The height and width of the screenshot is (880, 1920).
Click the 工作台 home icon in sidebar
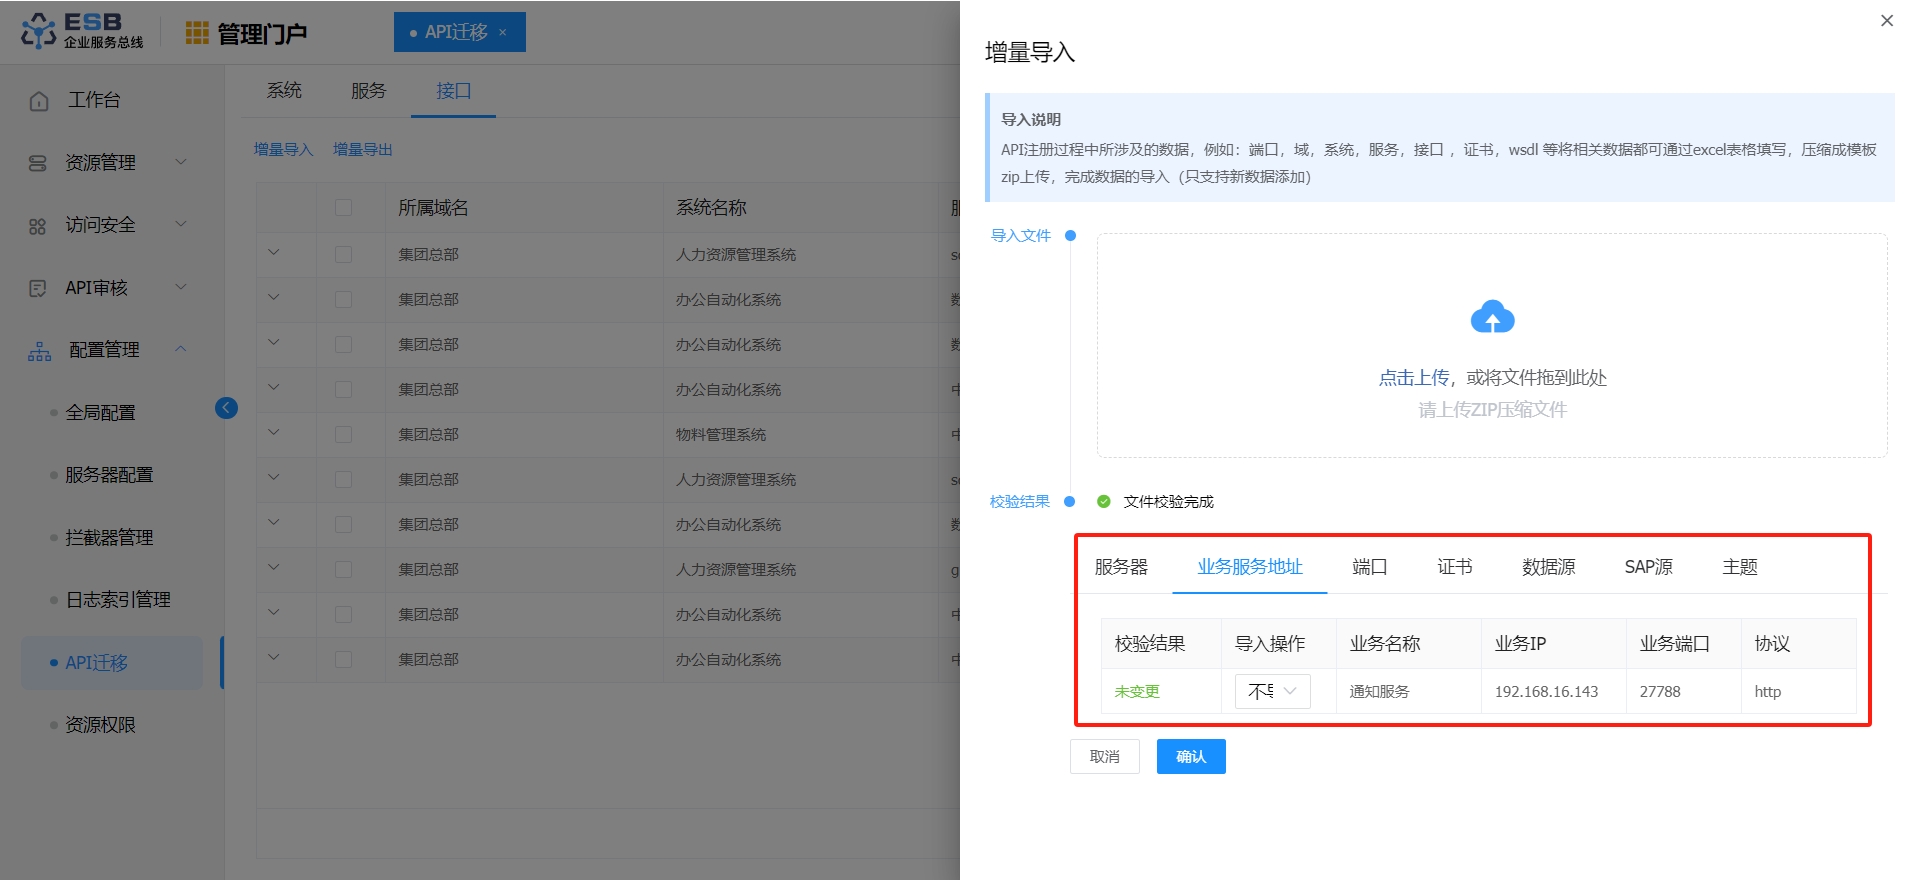[x=39, y=101]
